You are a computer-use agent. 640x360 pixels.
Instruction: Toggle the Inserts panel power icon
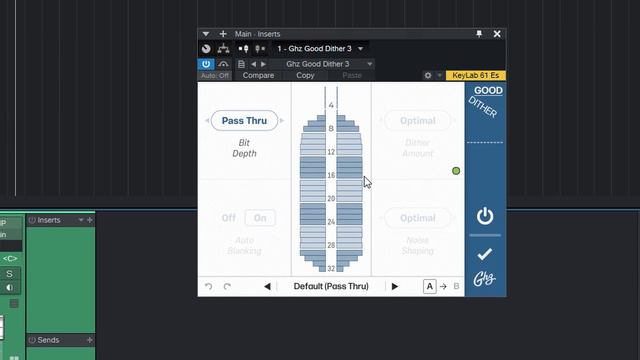[32, 220]
